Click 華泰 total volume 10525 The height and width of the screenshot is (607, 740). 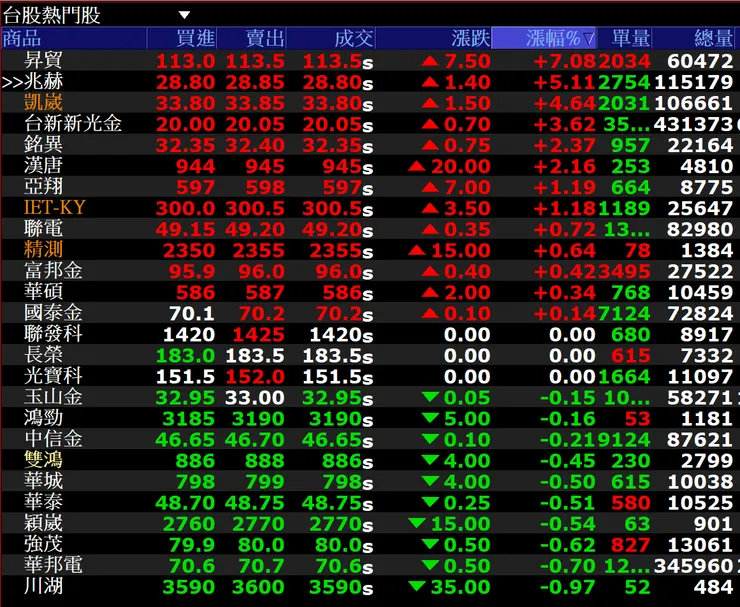(x=700, y=503)
